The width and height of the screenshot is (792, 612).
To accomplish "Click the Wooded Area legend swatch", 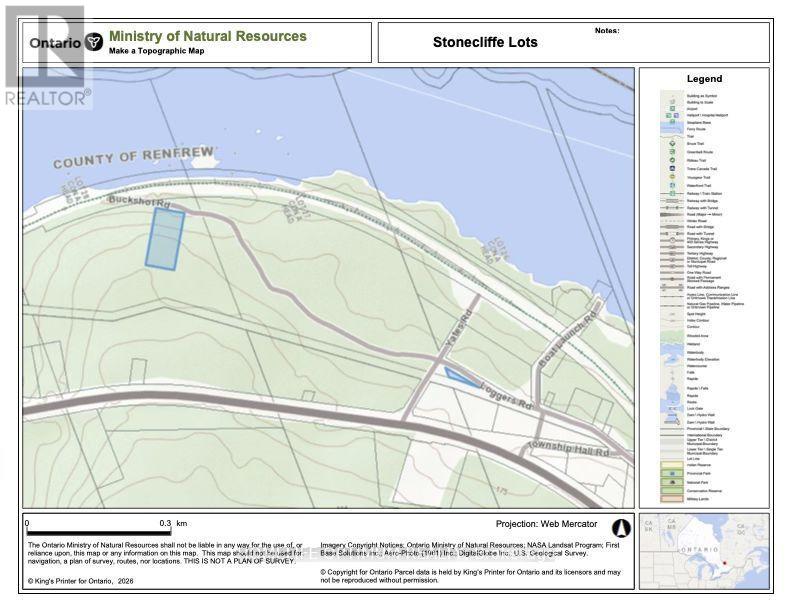I will [x=672, y=336].
